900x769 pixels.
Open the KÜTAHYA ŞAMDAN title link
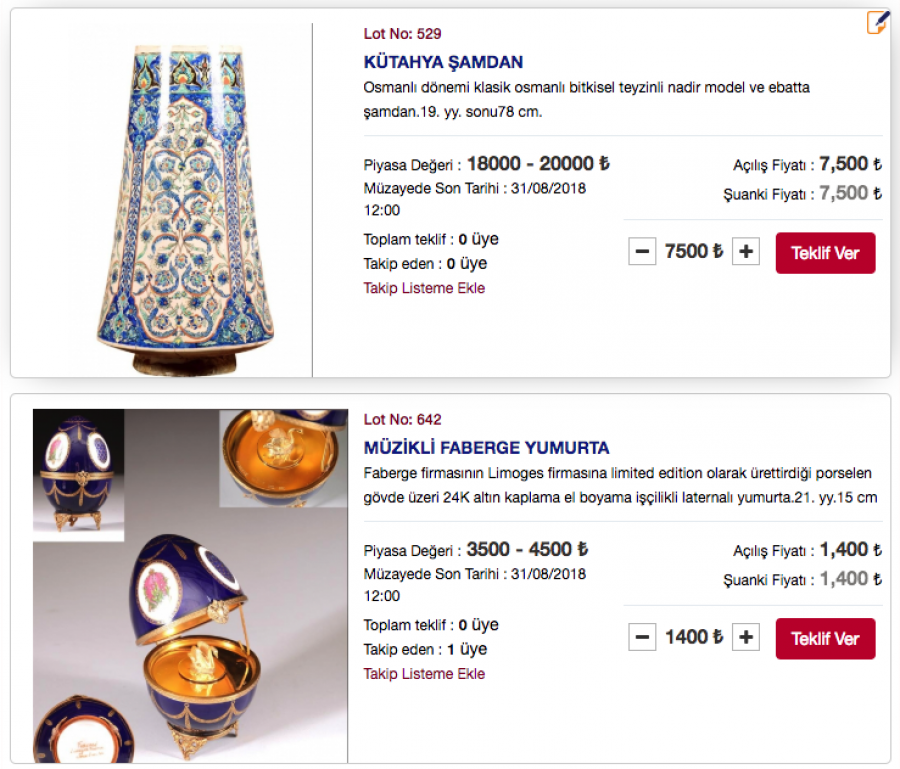point(443,62)
